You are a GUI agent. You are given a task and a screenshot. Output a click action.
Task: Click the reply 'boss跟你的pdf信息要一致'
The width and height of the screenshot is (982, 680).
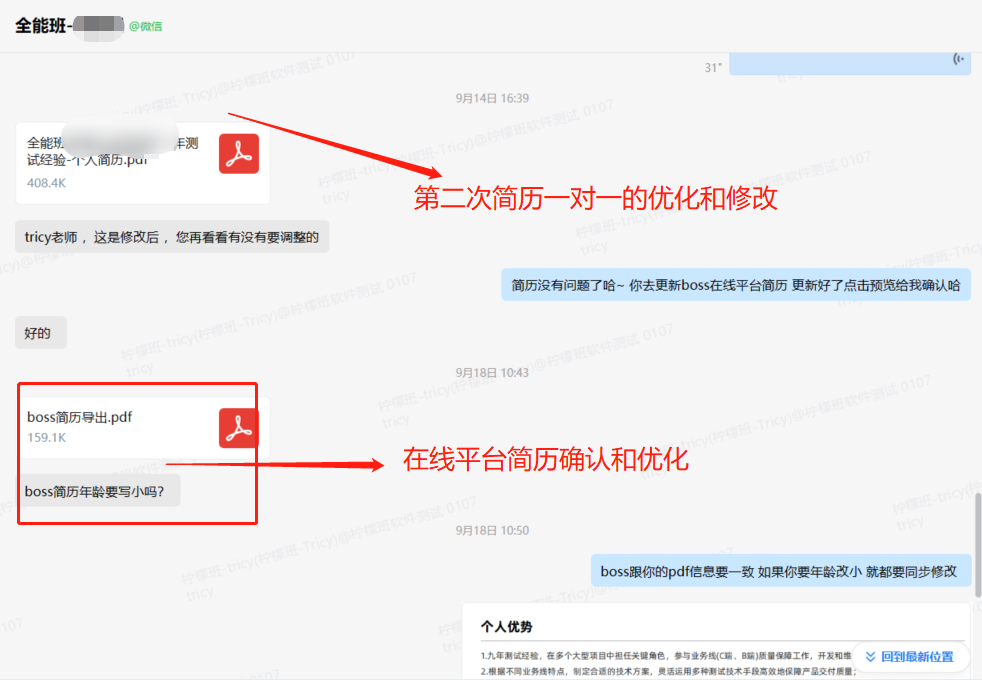[x=779, y=571]
